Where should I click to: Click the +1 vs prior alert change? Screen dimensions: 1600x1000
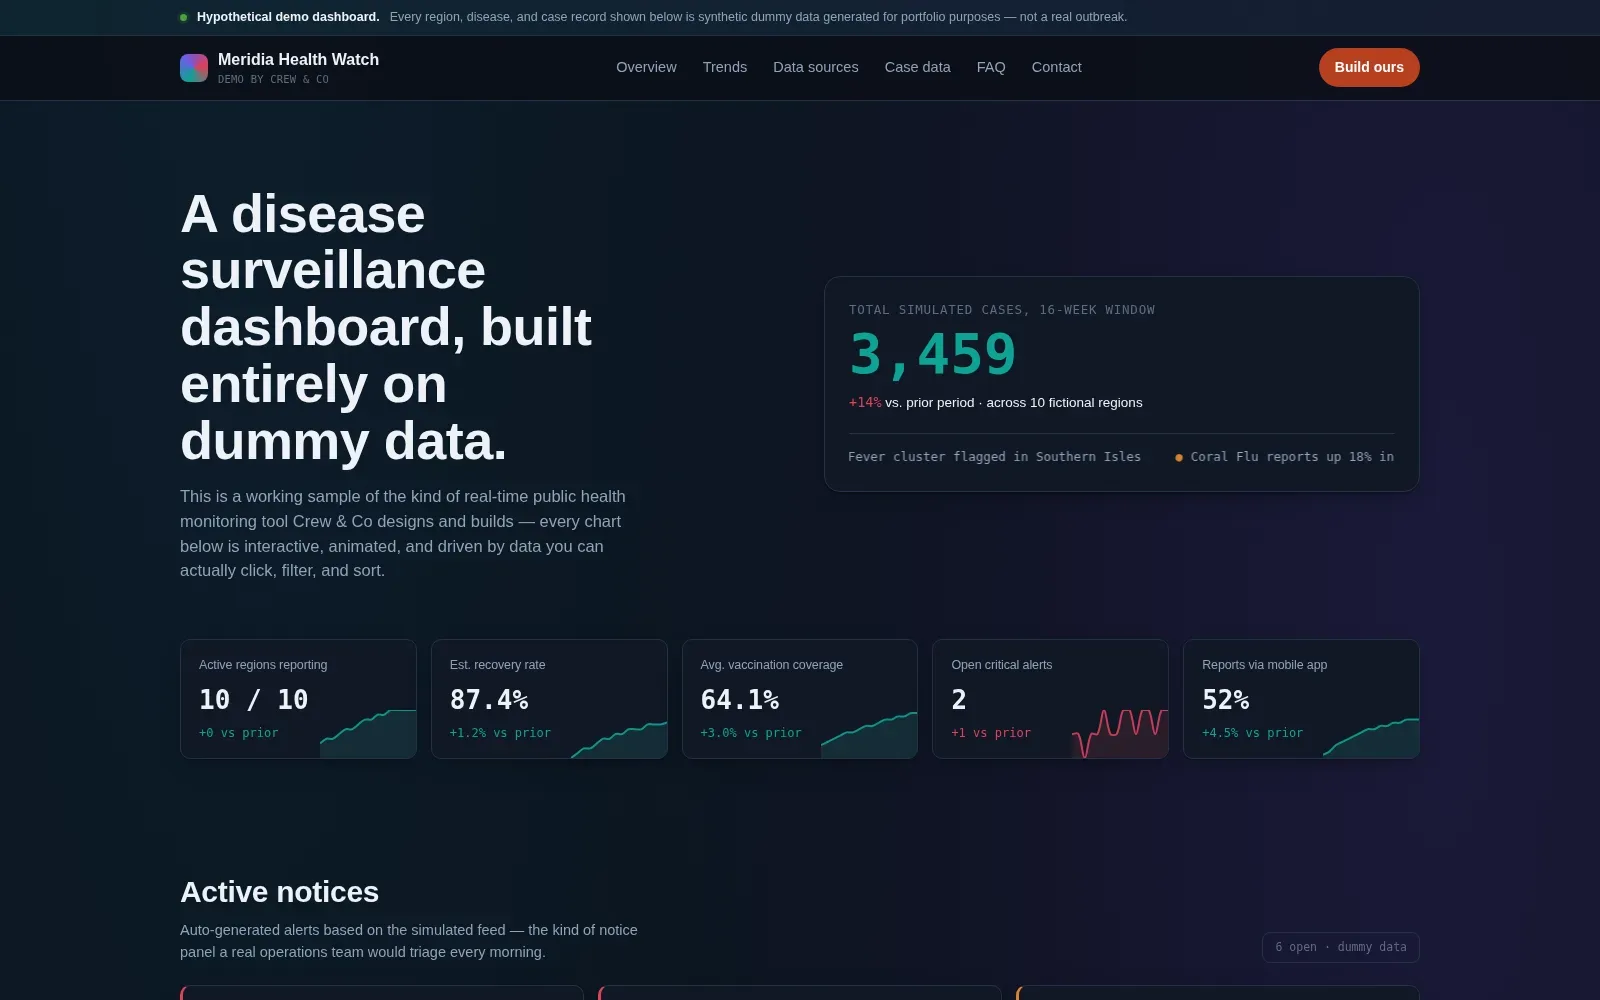991,733
